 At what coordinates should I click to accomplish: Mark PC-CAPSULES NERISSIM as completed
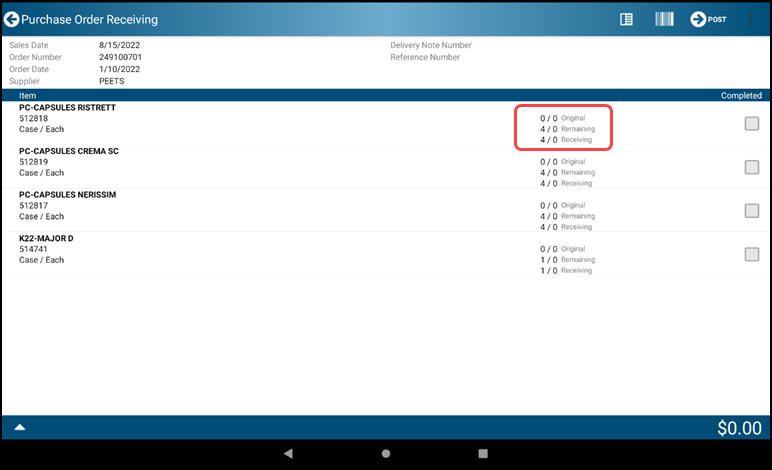(752, 211)
